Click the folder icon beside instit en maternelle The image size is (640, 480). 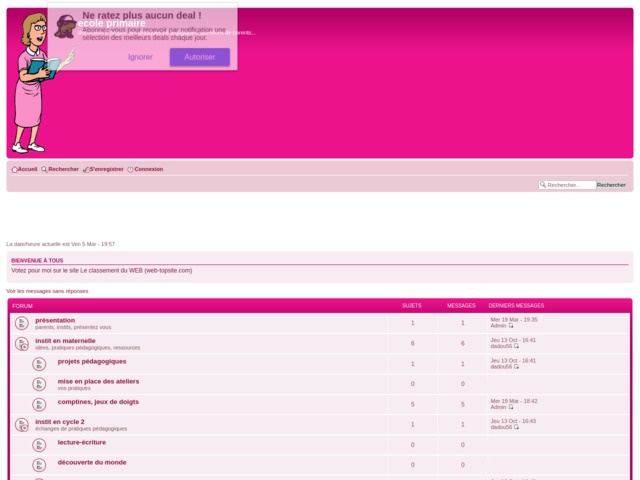point(21,343)
